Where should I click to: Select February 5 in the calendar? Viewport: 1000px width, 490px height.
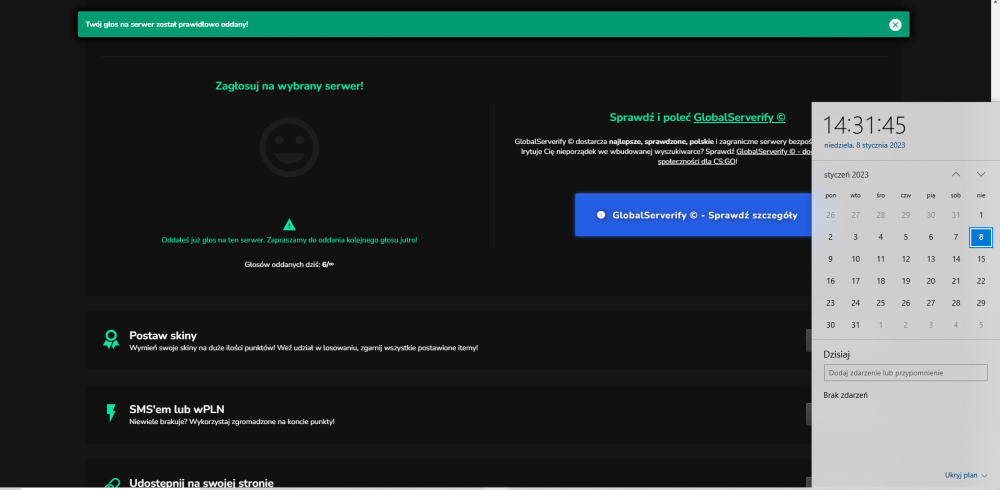981,325
